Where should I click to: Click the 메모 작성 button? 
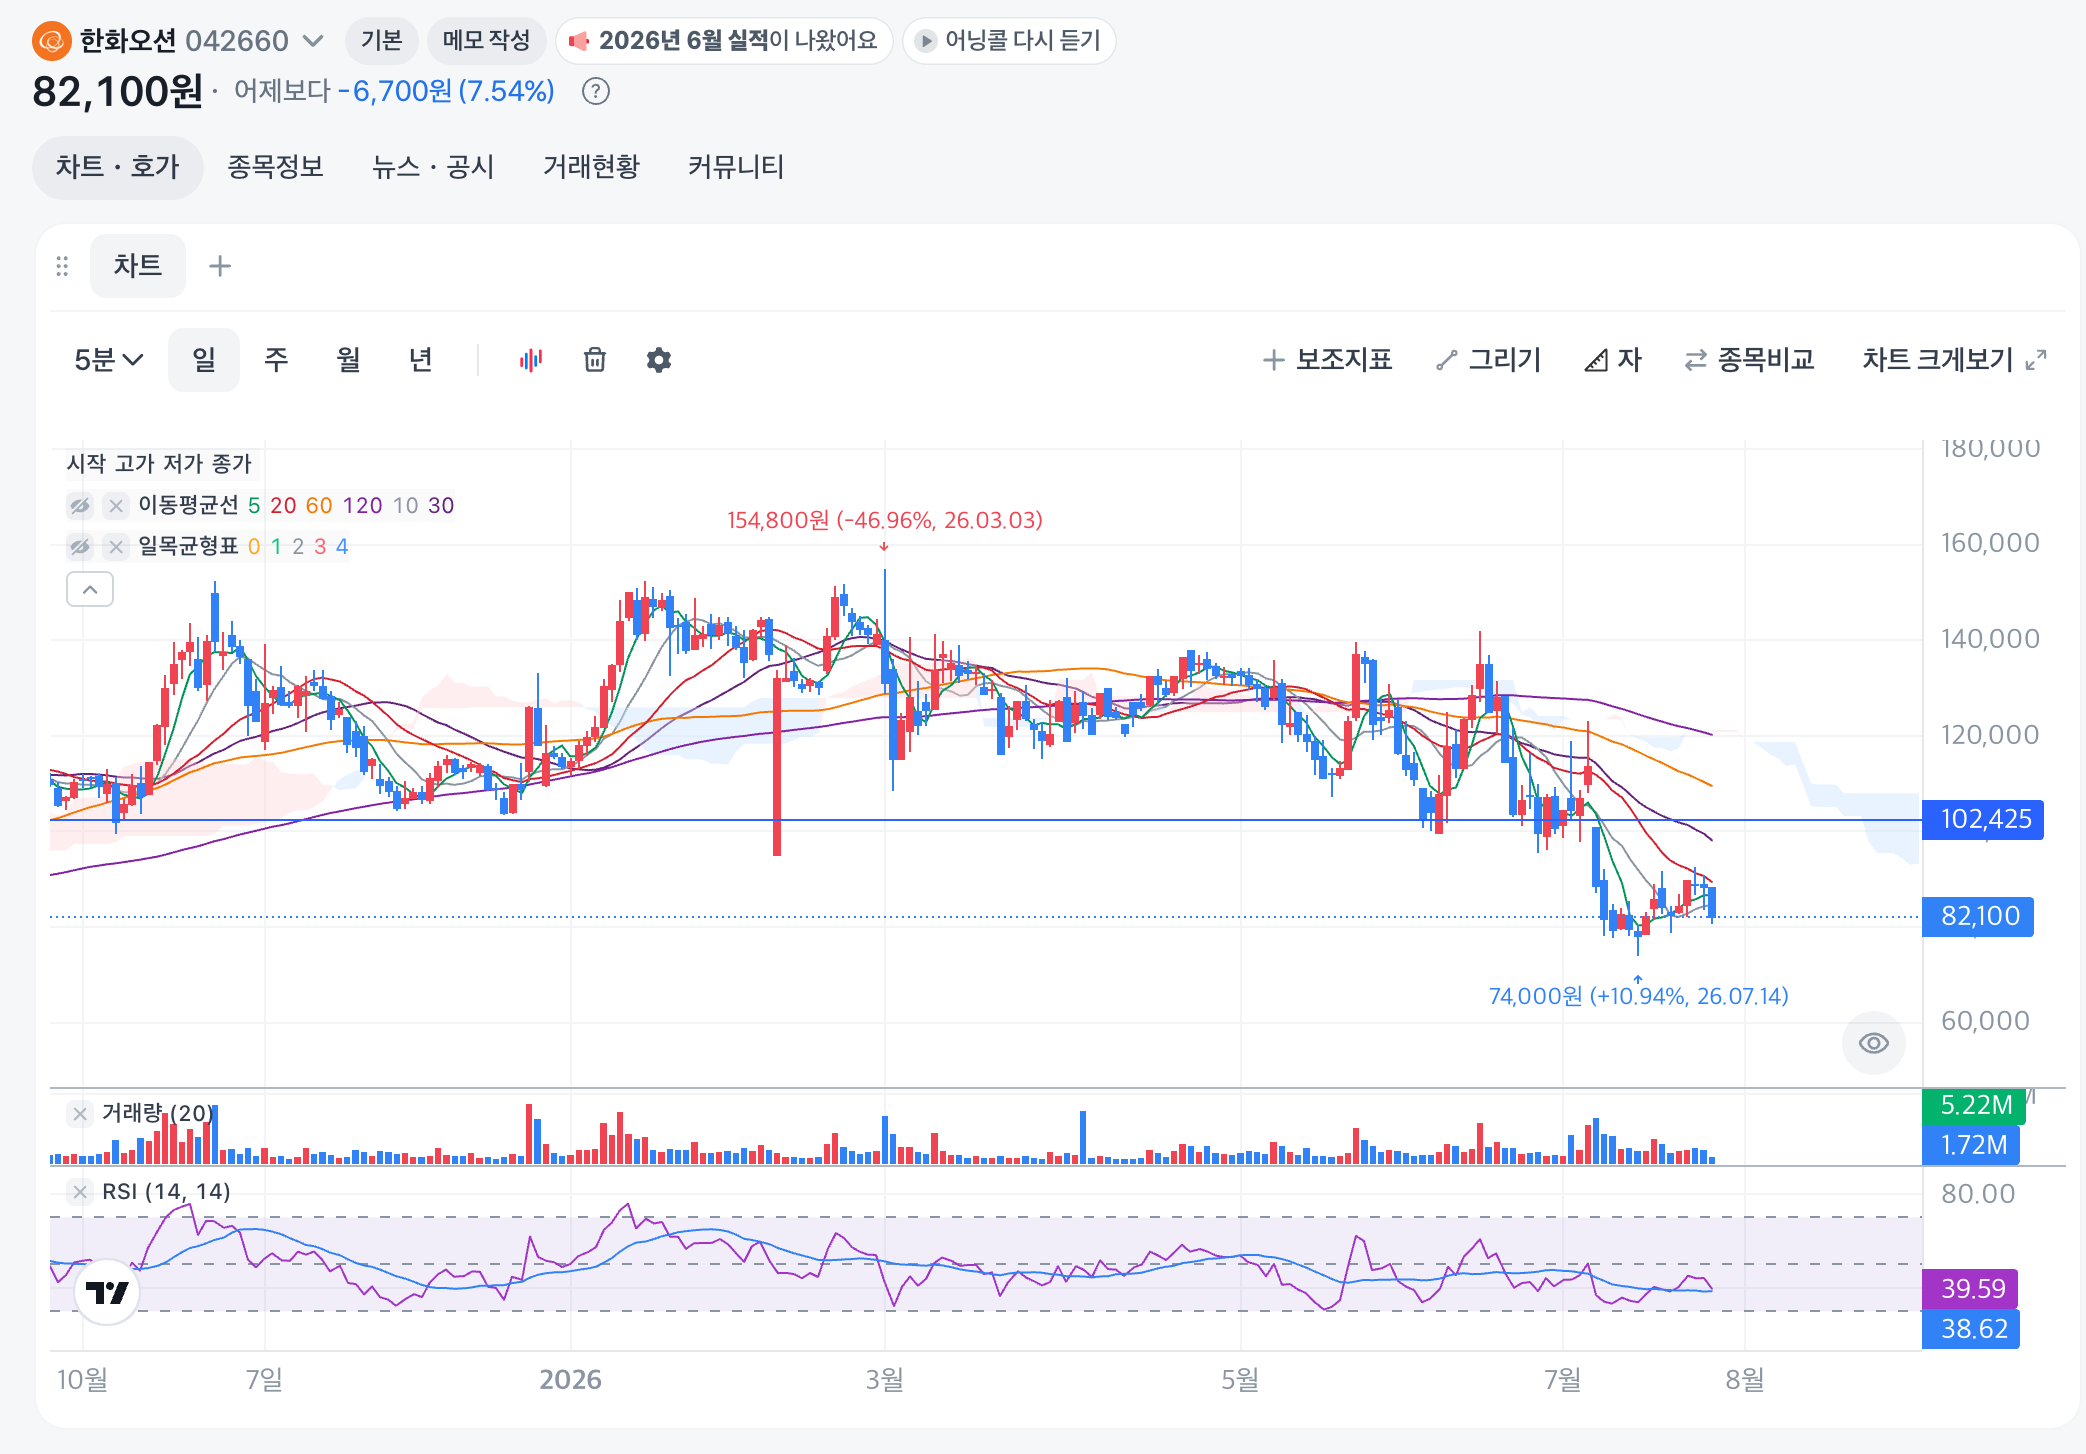(486, 41)
